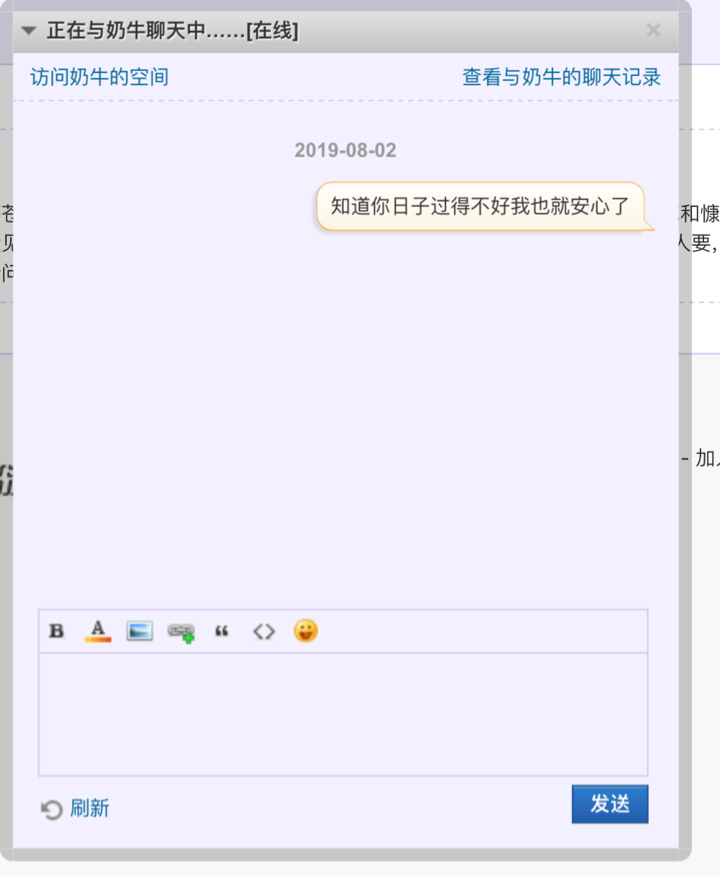The width and height of the screenshot is (720, 877).
Task: Select the chat bubble message 知道你日子过得不好
Action: click(479, 207)
